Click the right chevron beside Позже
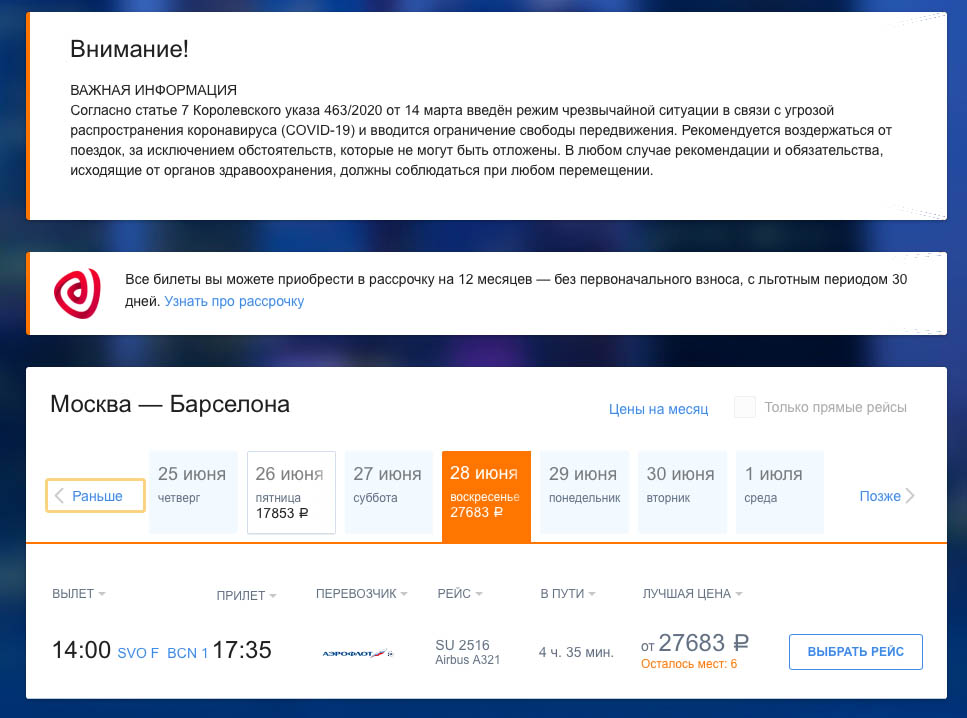The height and width of the screenshot is (718, 967). click(909, 496)
